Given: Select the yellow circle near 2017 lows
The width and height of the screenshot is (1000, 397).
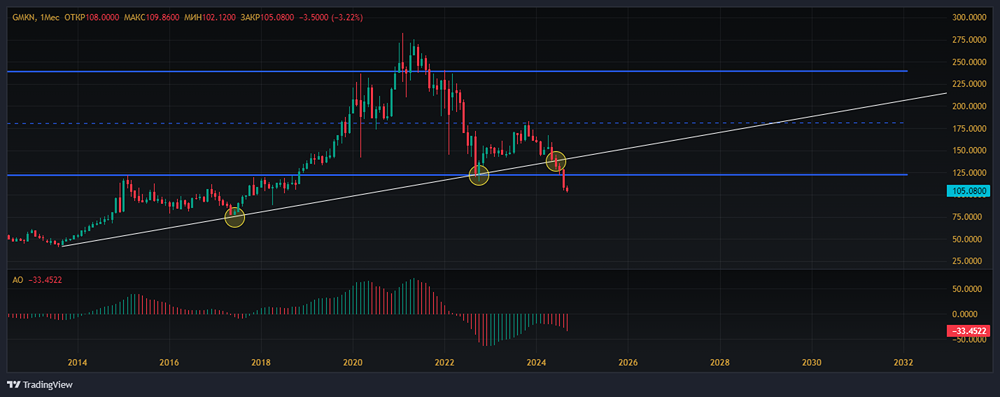Looking at the screenshot, I should tap(235, 218).
